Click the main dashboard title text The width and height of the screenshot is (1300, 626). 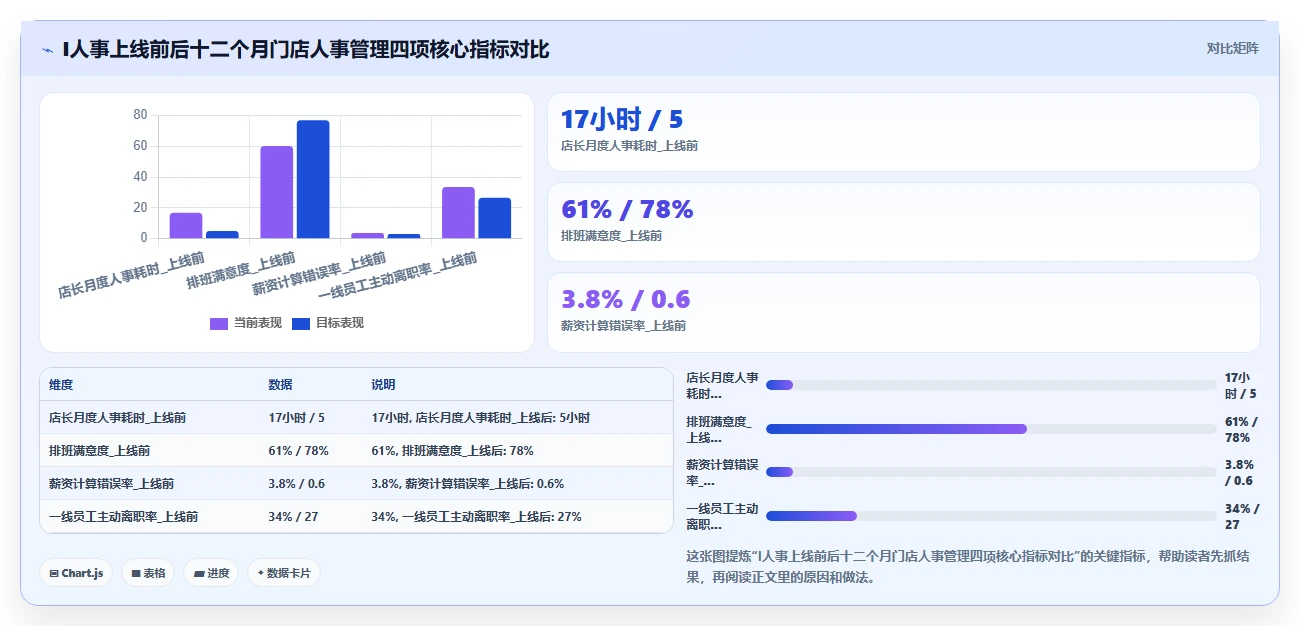click(306, 49)
